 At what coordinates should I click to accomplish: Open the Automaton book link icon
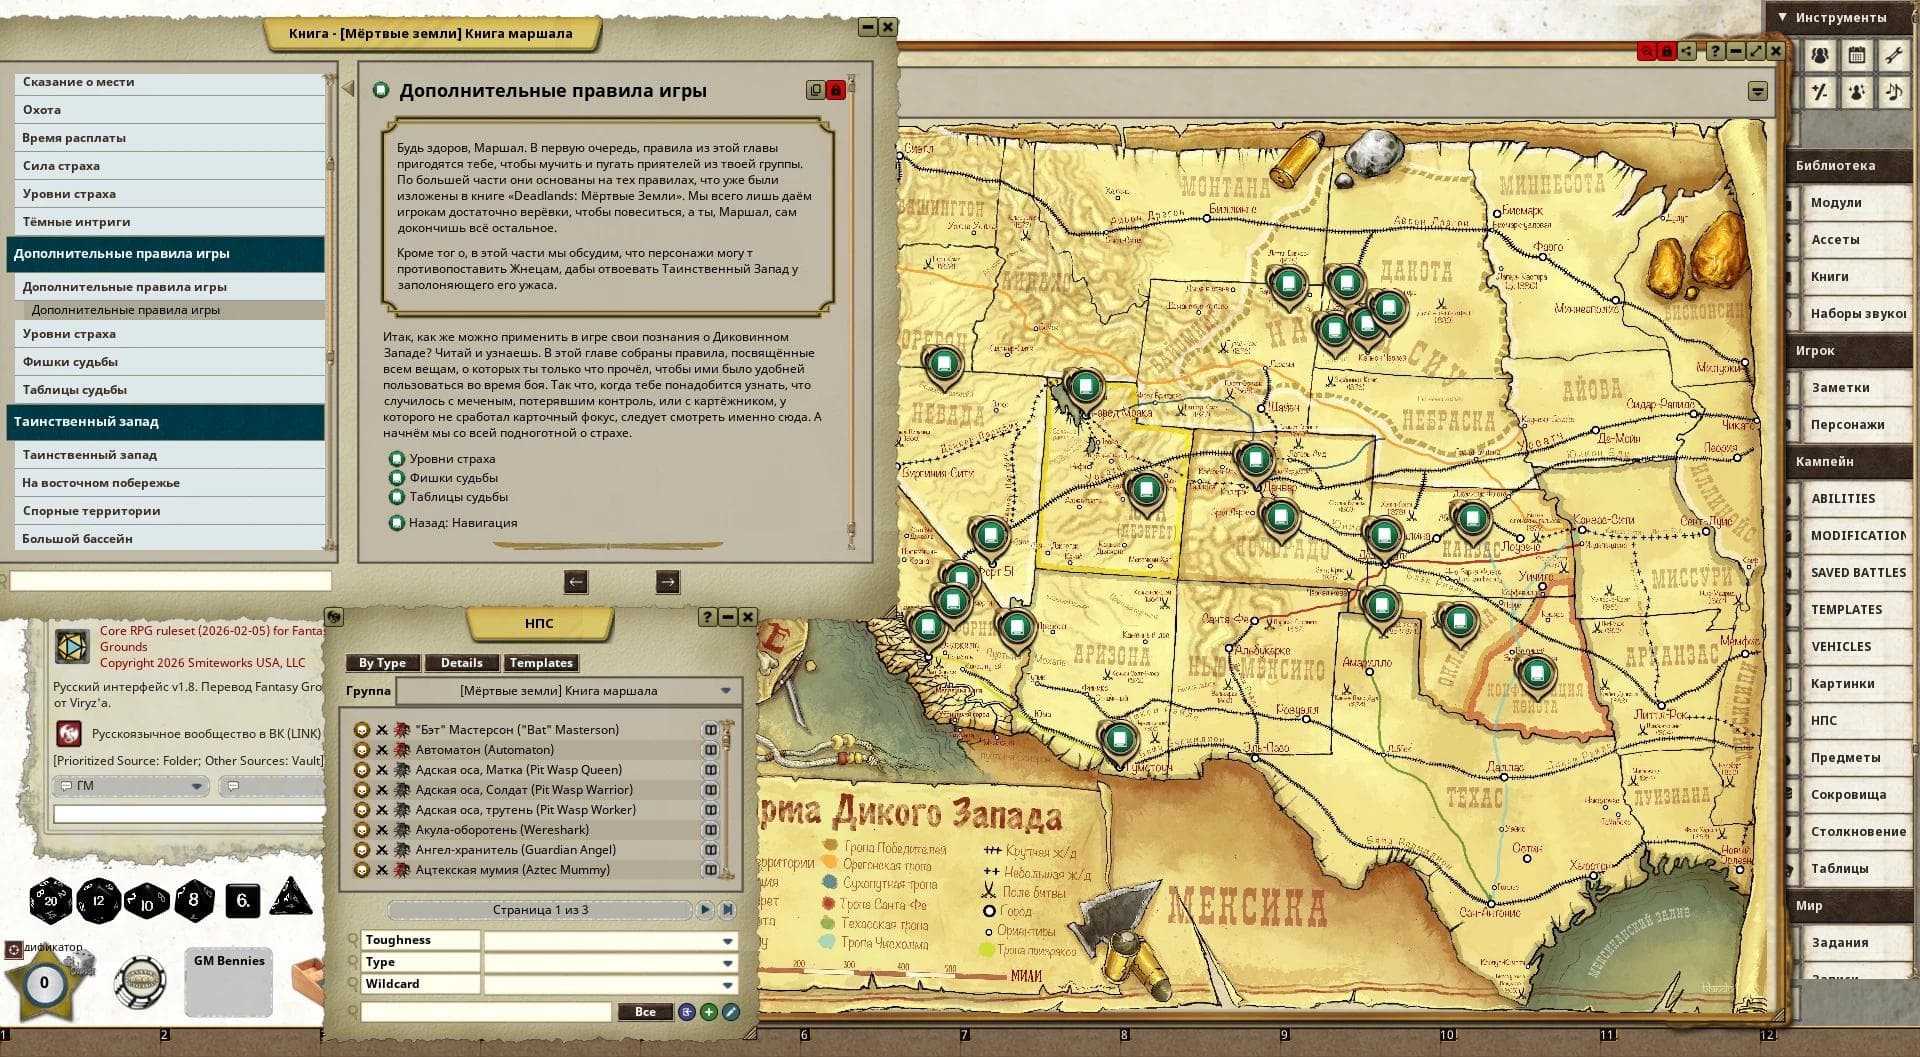coord(710,750)
